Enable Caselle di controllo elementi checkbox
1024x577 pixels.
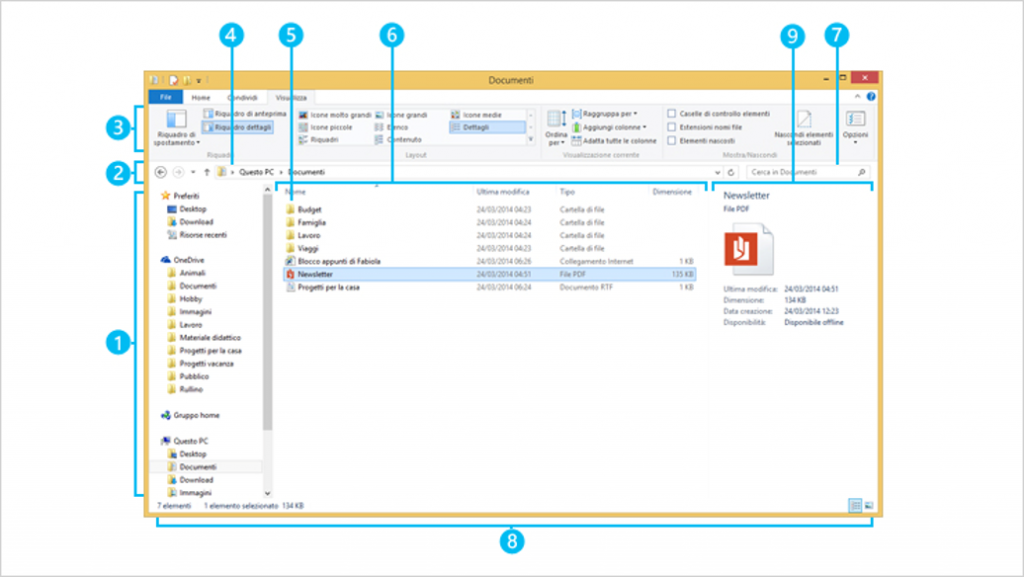[x=672, y=115]
